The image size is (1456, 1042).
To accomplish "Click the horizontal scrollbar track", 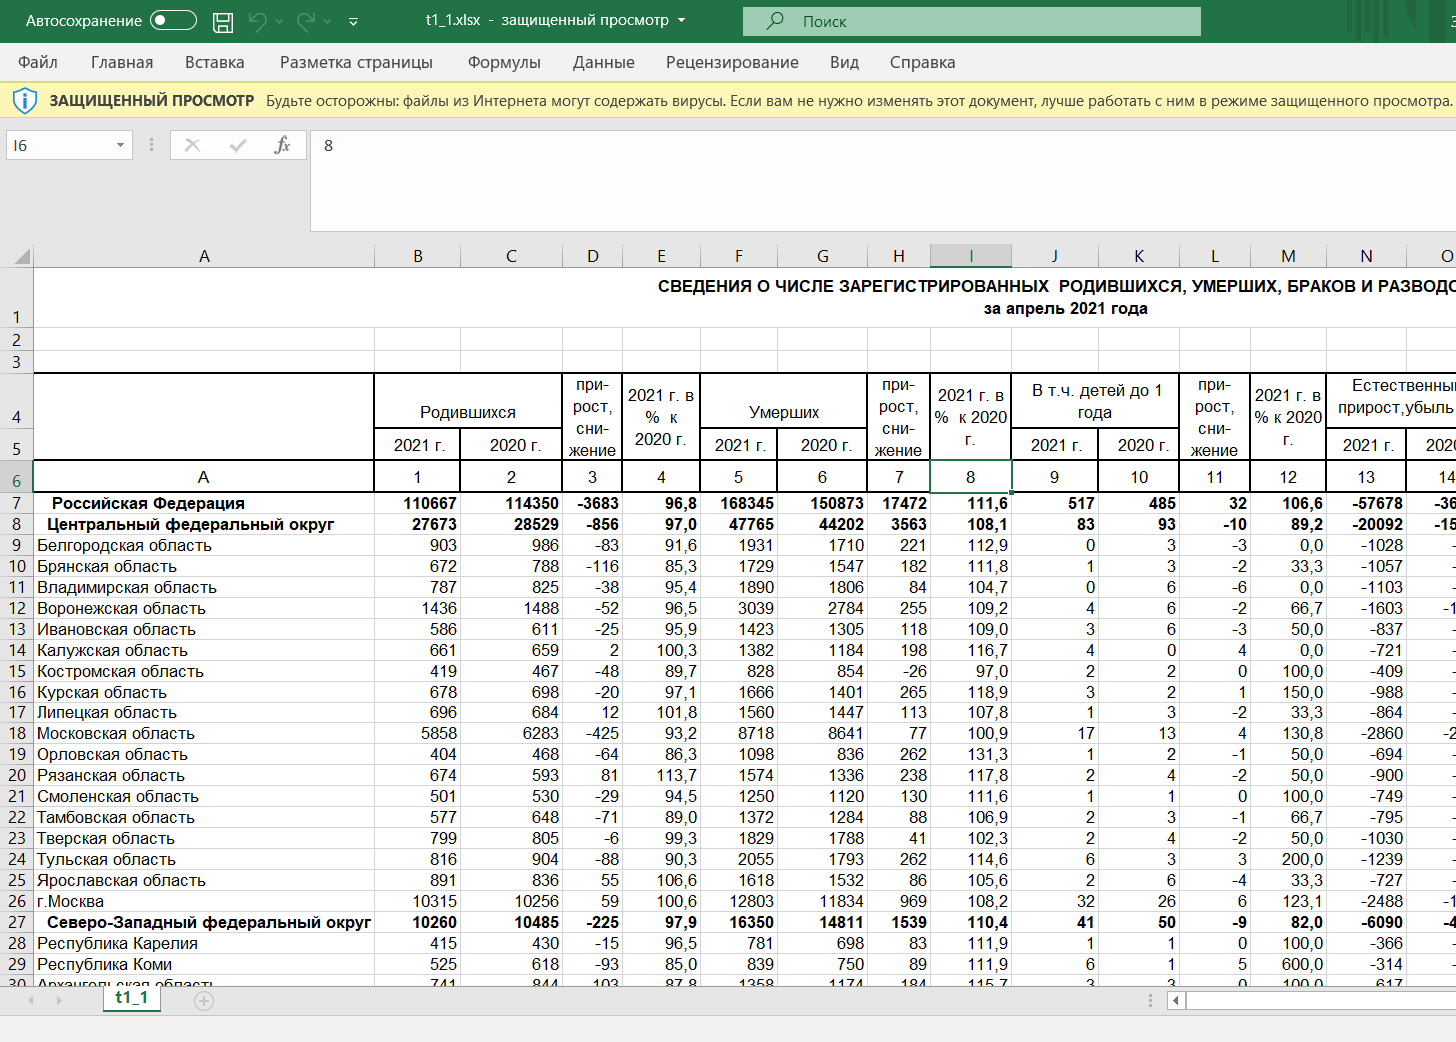I will (x=1320, y=1000).
